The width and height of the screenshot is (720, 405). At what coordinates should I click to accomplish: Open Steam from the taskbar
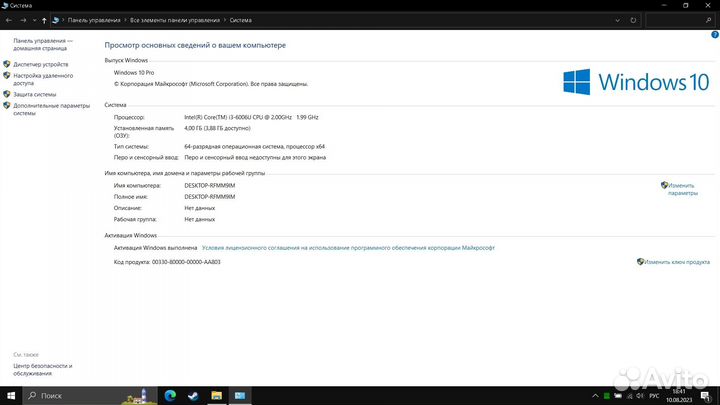pos(193,396)
